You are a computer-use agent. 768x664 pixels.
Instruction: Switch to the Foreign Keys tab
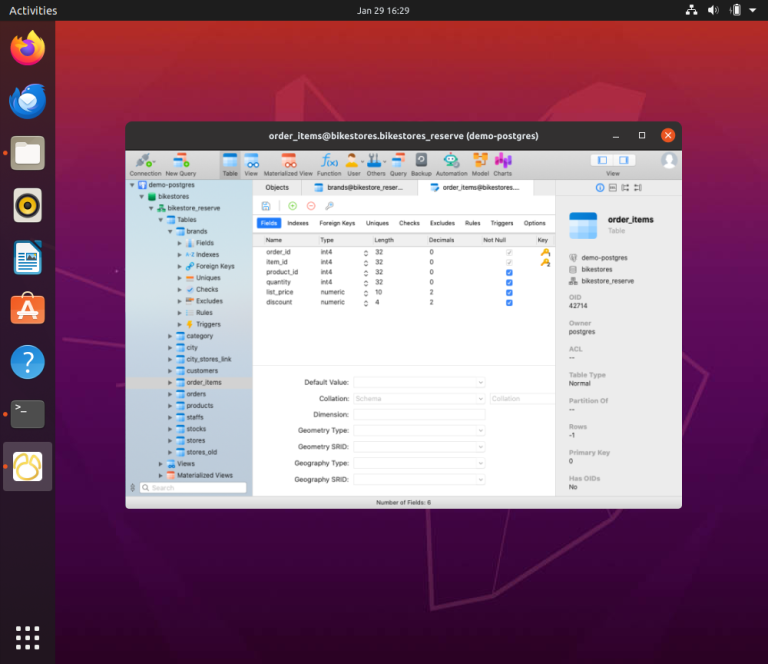point(337,223)
